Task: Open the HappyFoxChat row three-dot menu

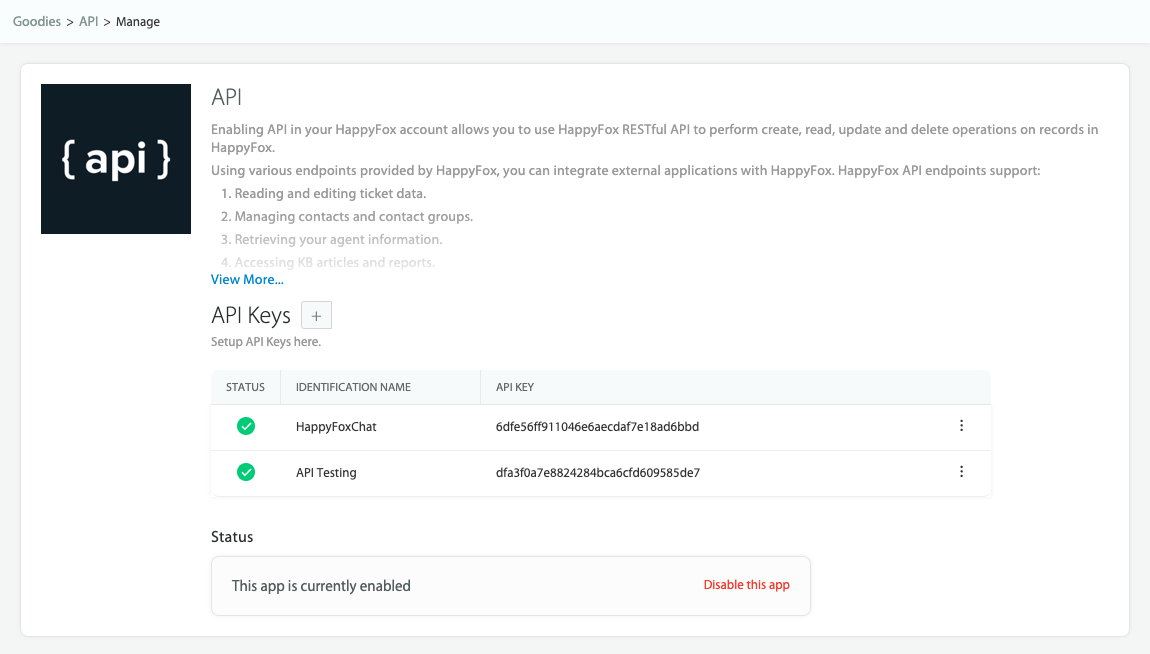Action: pos(962,426)
